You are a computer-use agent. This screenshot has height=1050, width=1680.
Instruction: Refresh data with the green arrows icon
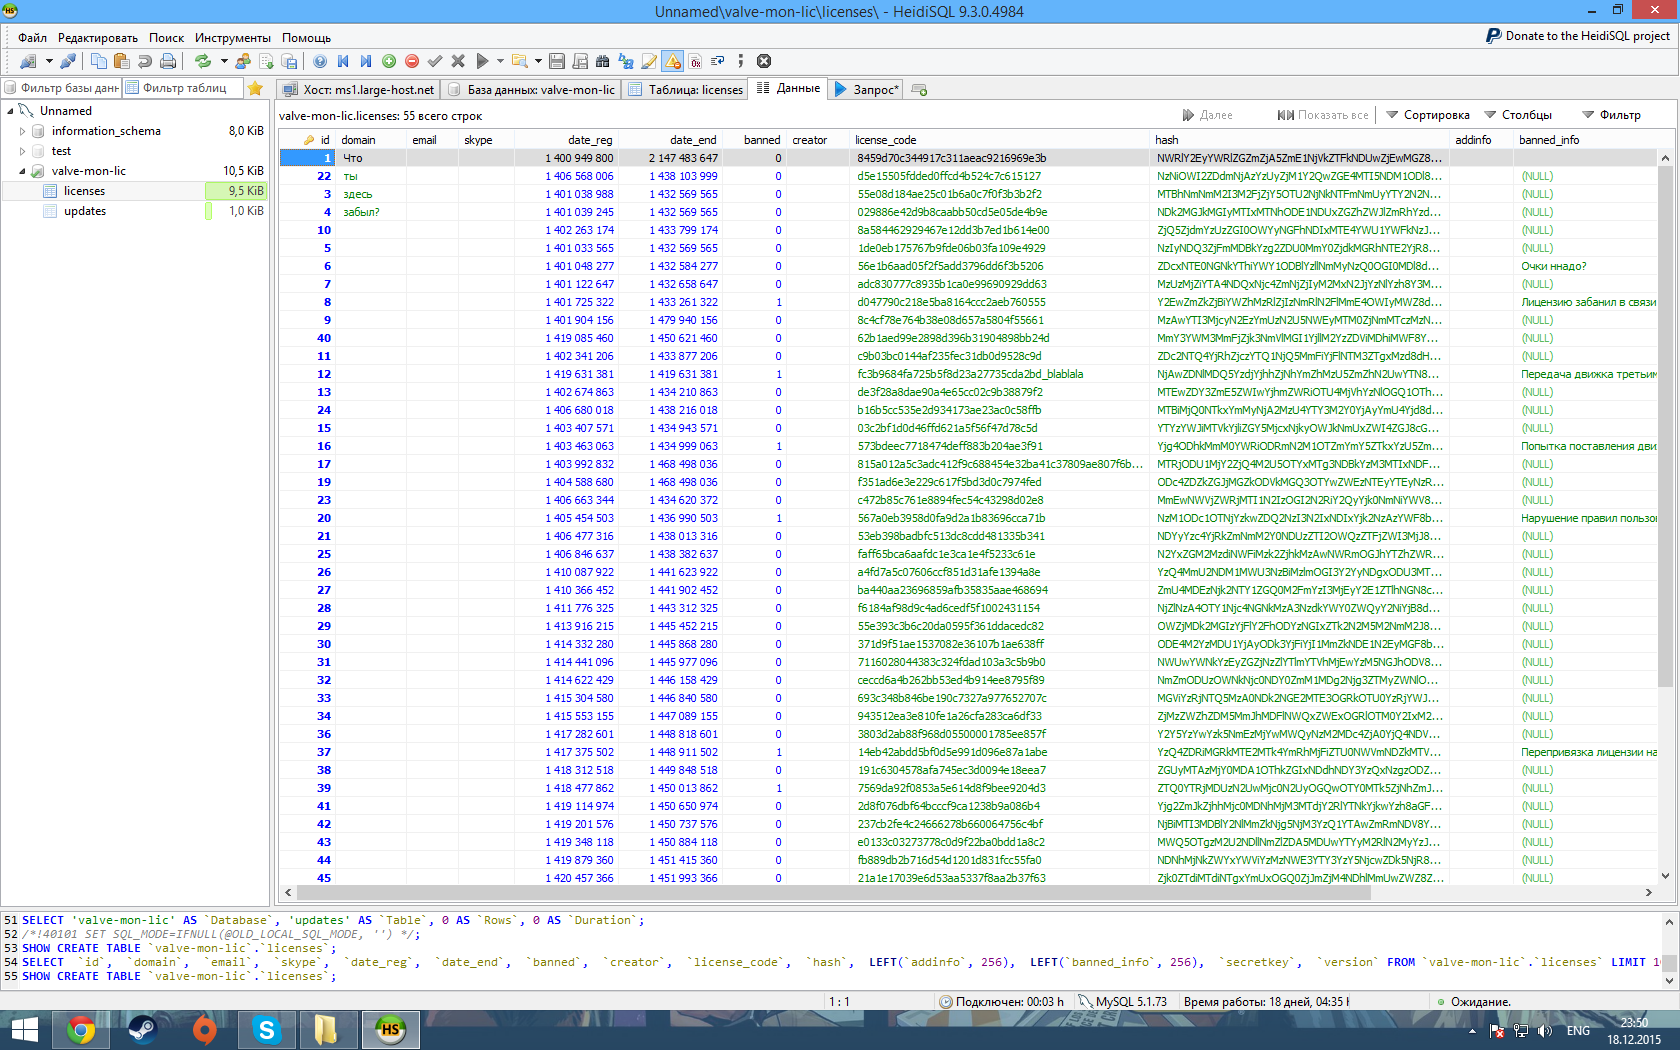click(x=203, y=61)
